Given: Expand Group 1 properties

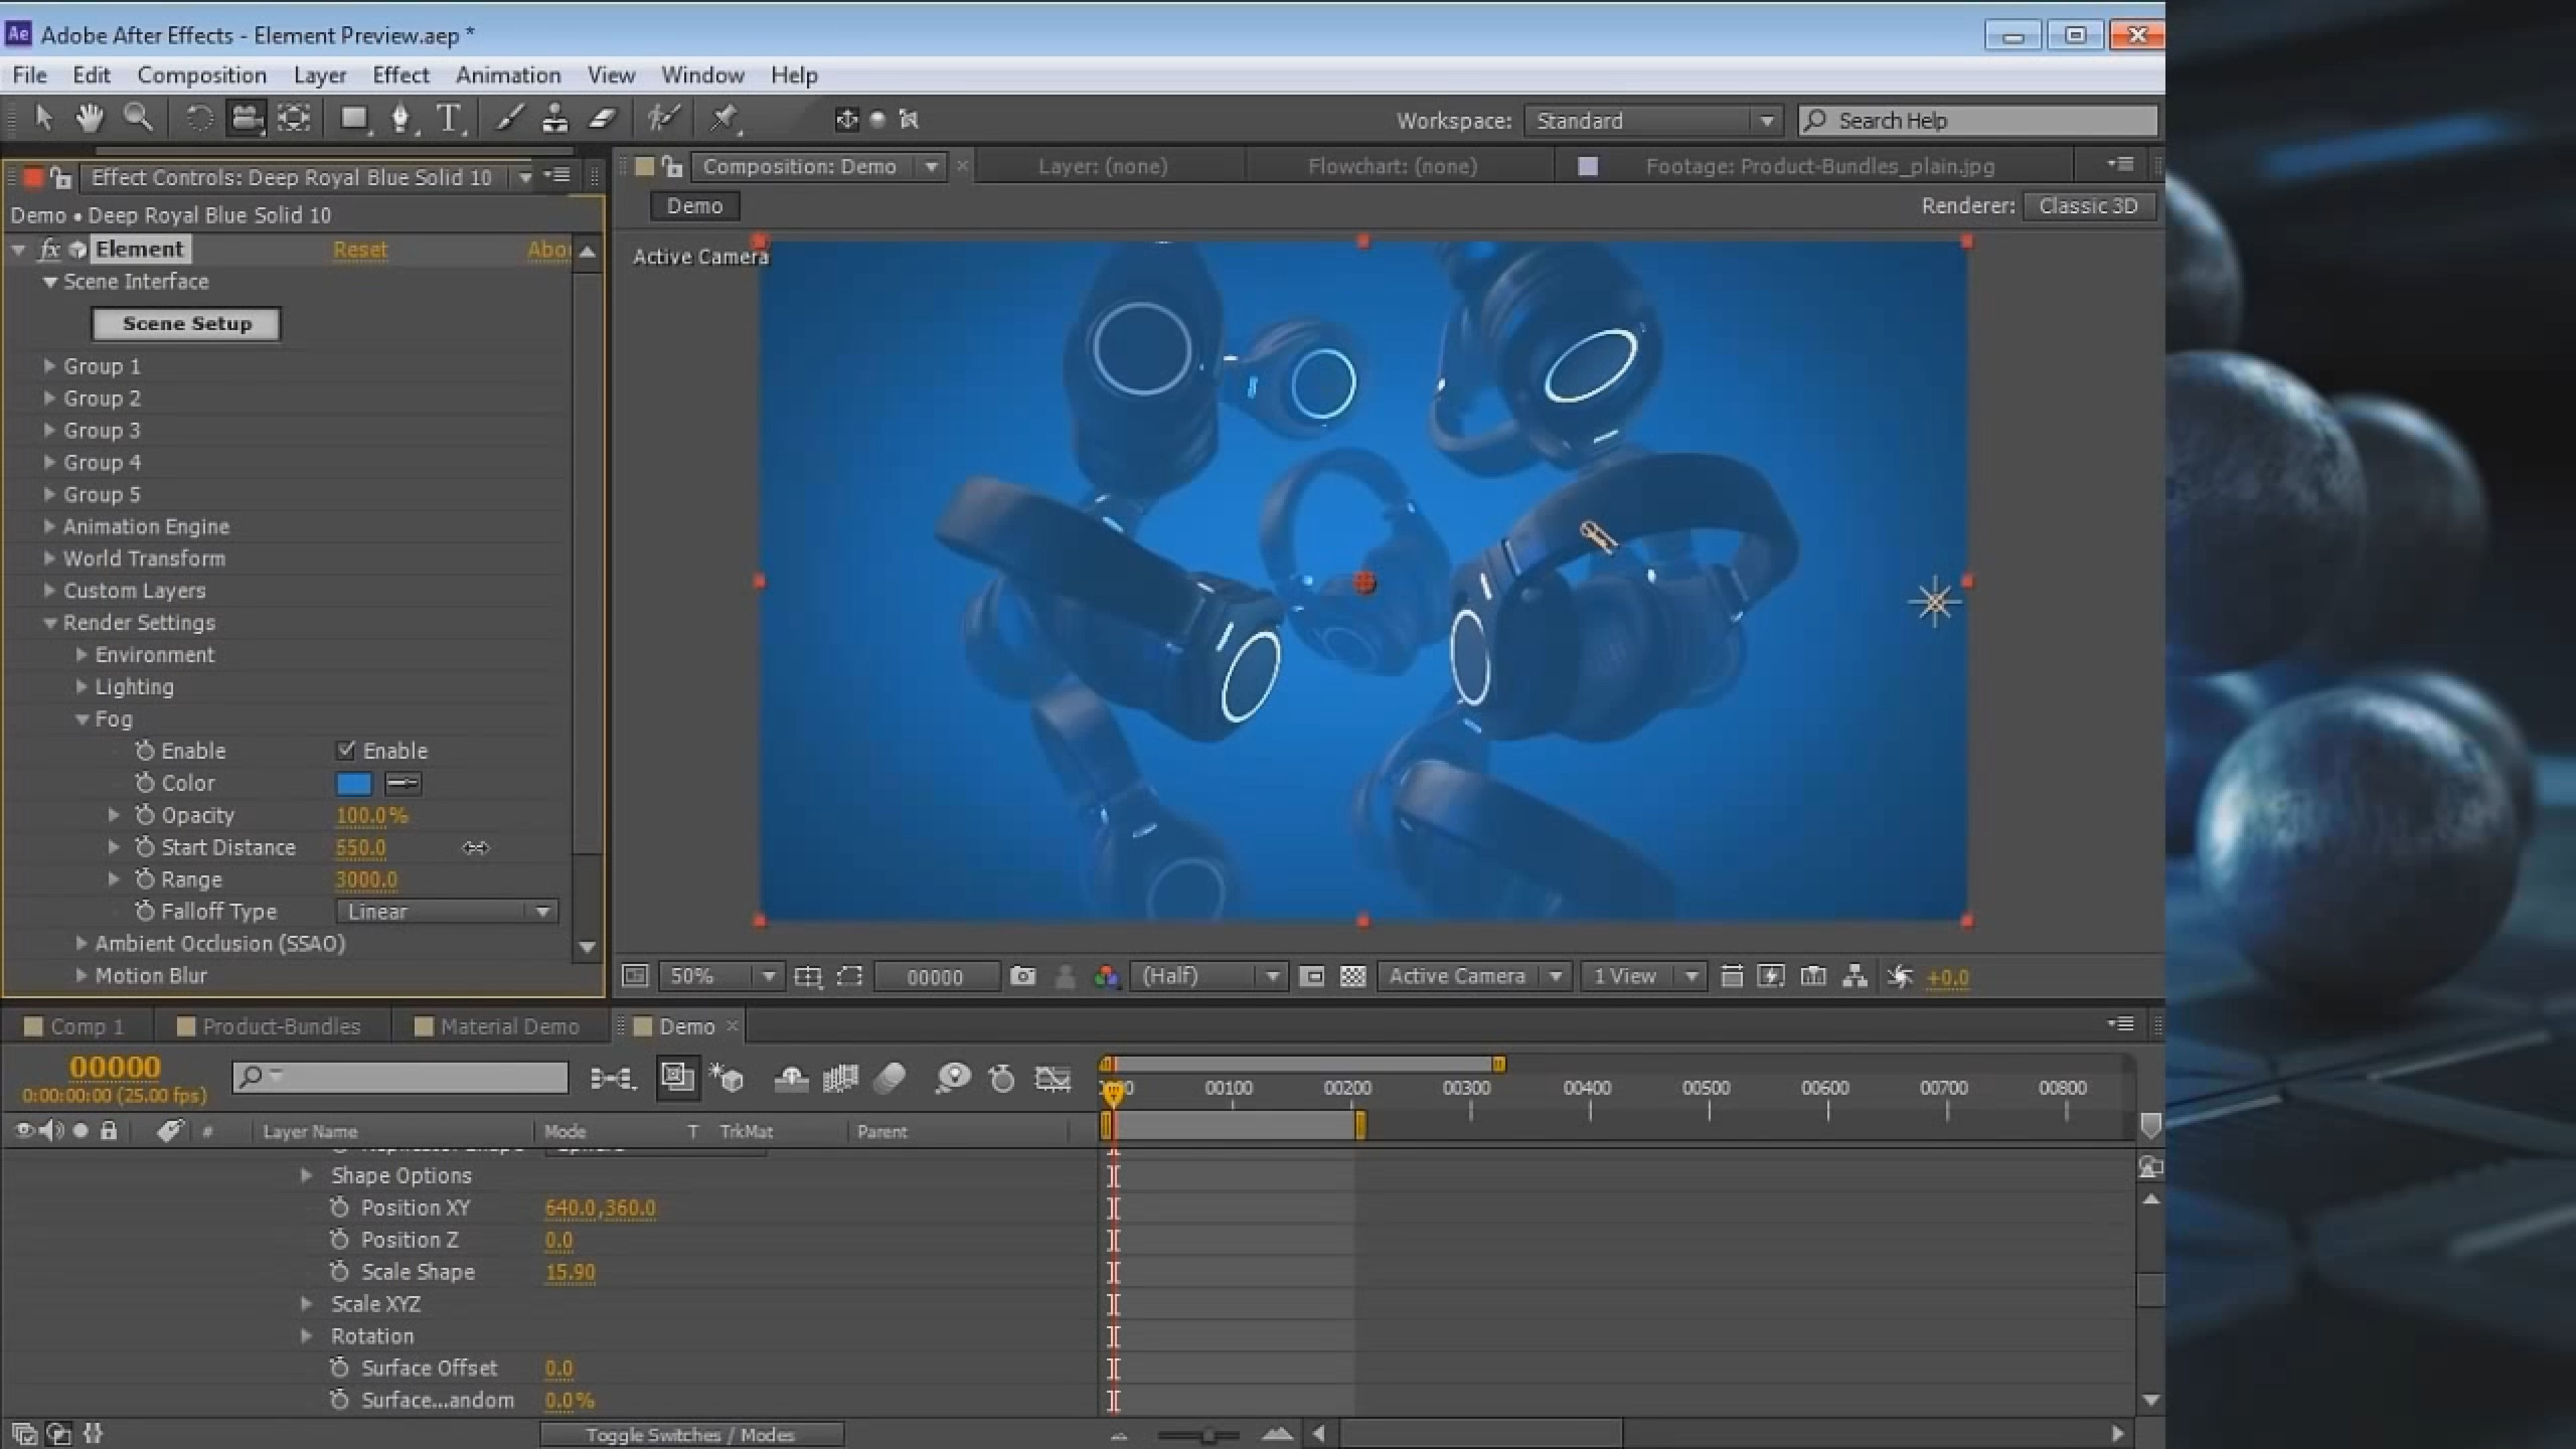Looking at the screenshot, I should [49, 366].
